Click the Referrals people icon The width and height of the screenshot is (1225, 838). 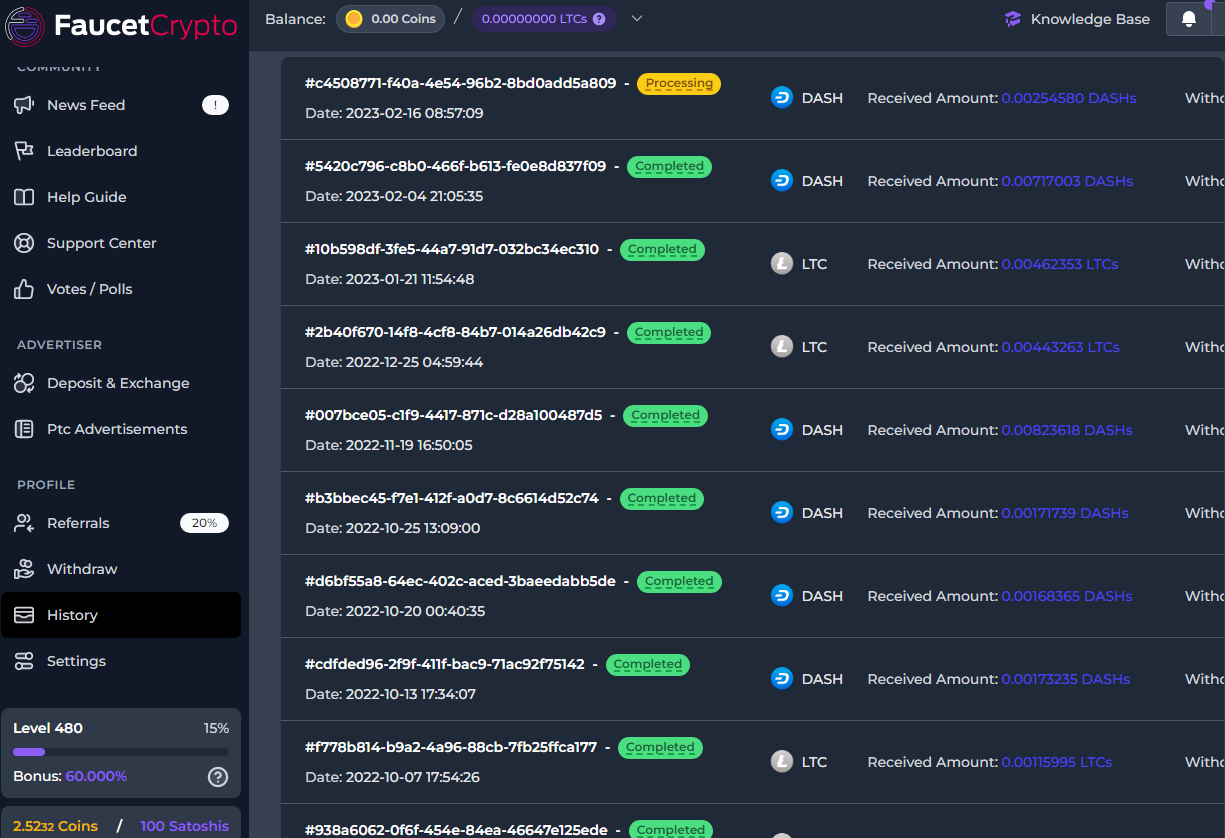24,523
